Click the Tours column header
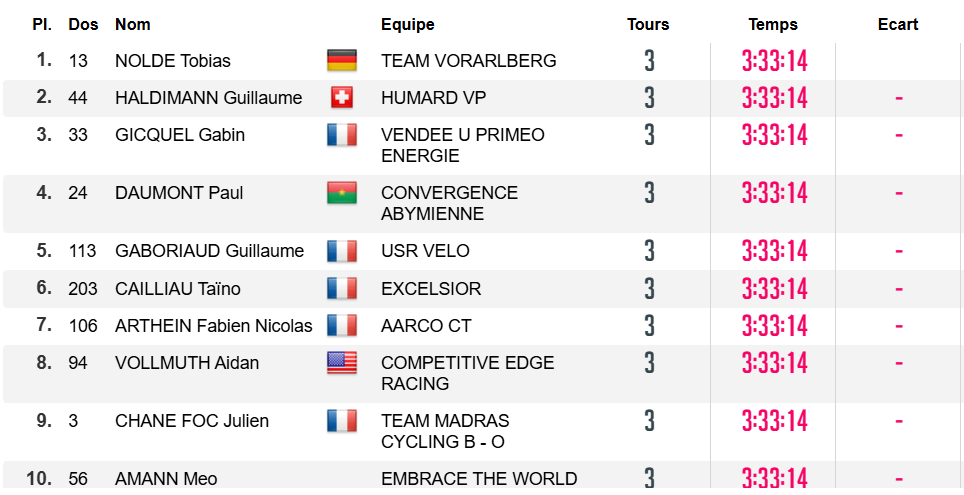The image size is (964, 495). pyautogui.click(x=648, y=25)
